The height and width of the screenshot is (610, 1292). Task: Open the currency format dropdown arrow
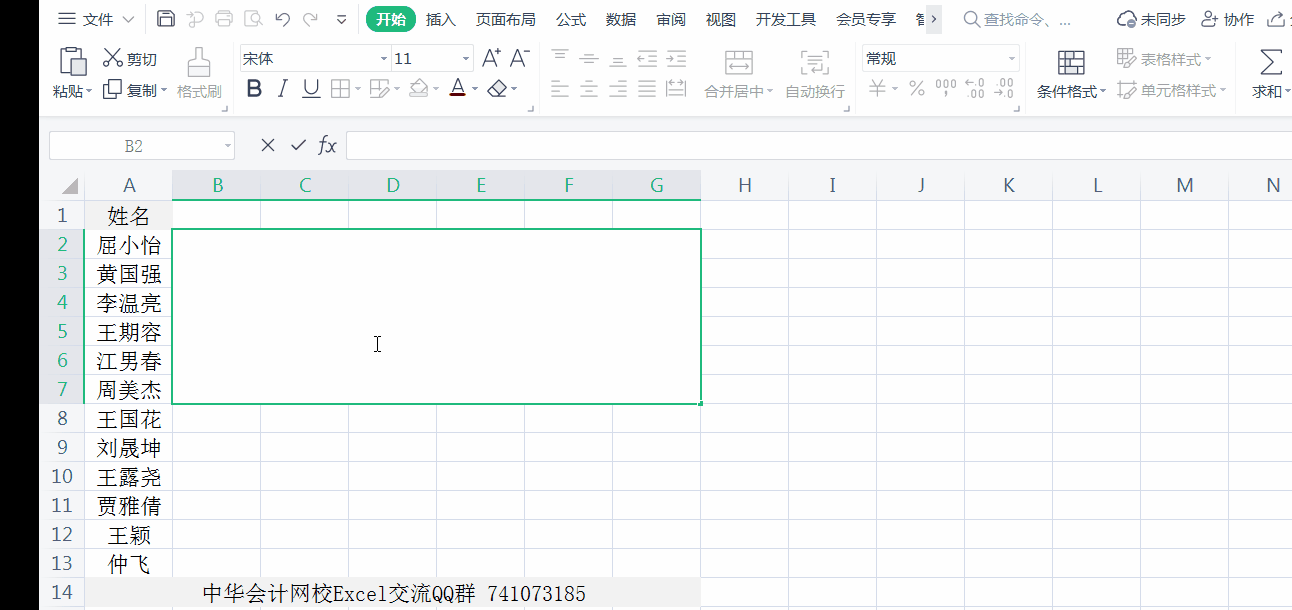(x=894, y=89)
